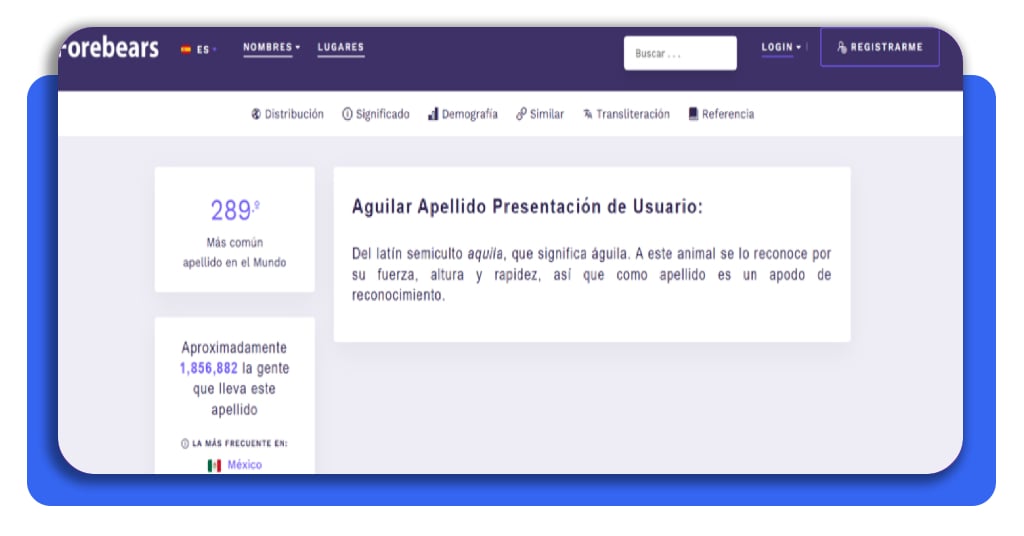
Task: Click the 1,856,882 population figure
Action: pos(209,368)
